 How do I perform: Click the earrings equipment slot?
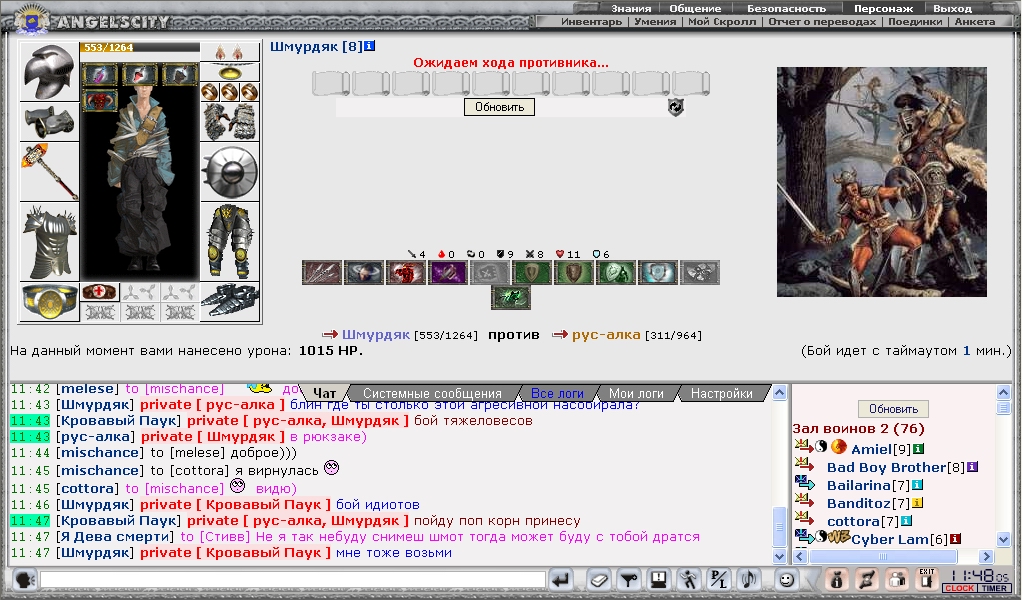230,52
